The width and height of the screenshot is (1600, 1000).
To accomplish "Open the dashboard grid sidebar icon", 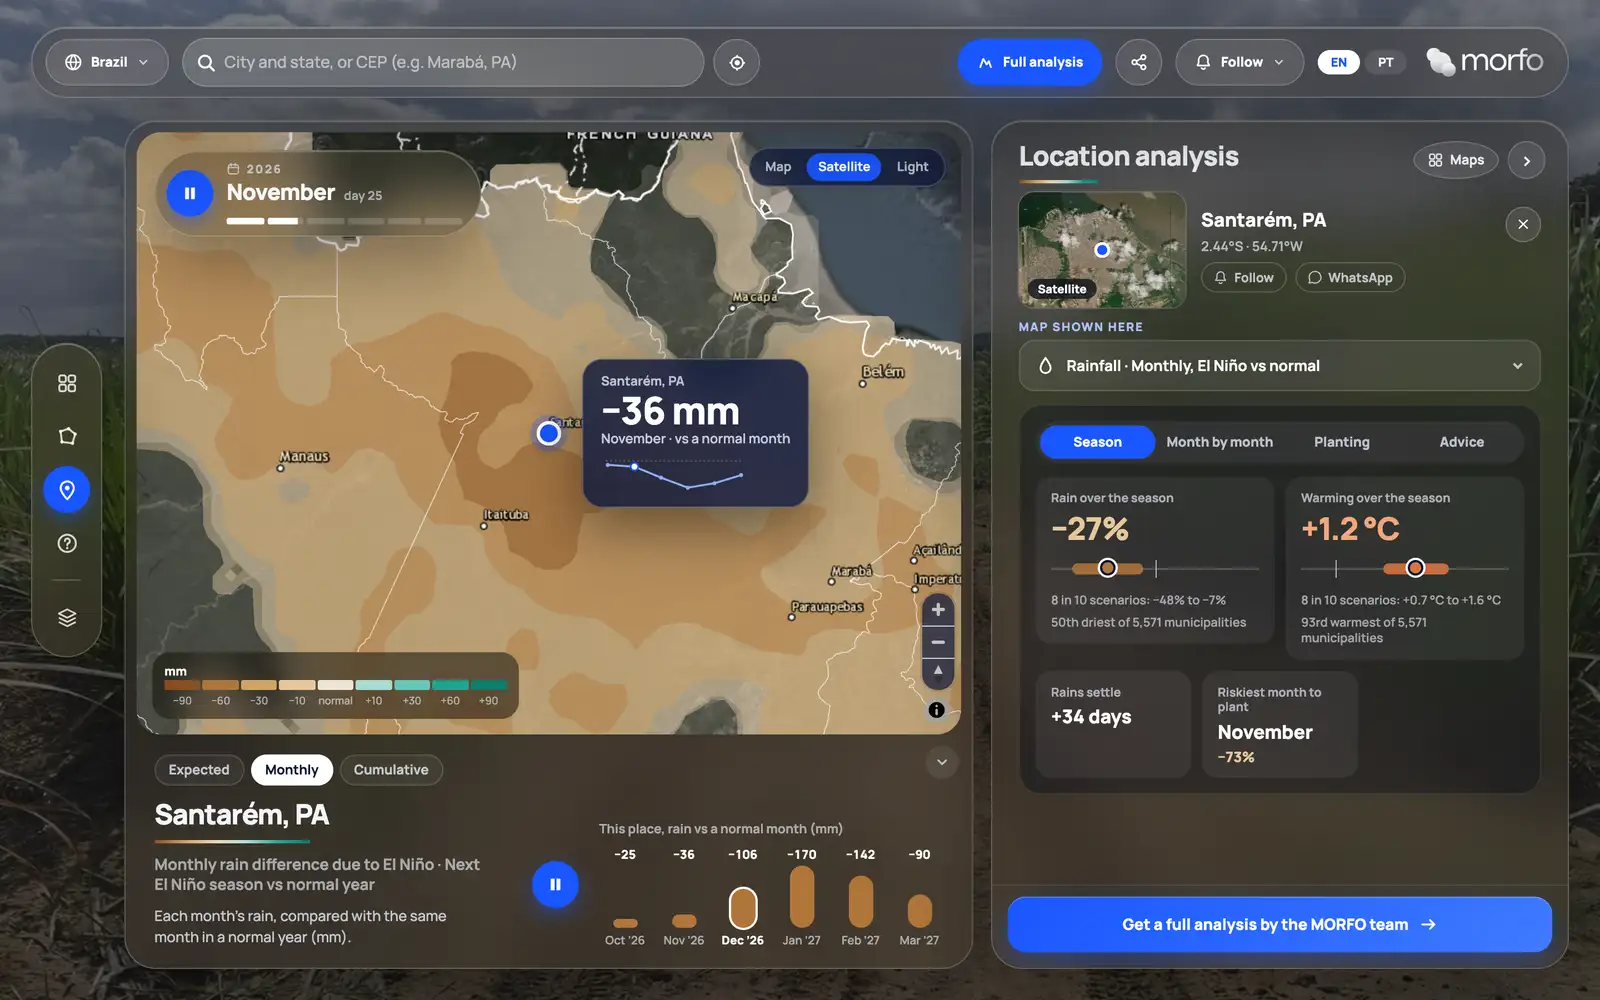I will pos(67,383).
